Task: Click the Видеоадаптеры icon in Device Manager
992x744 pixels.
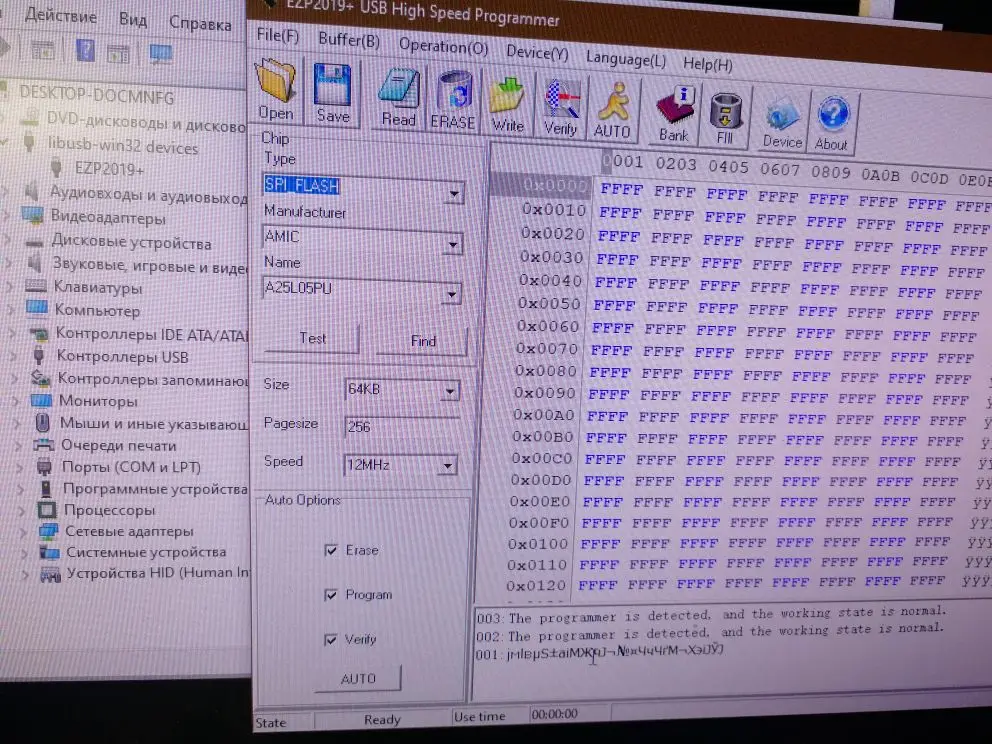Action: tap(32, 214)
